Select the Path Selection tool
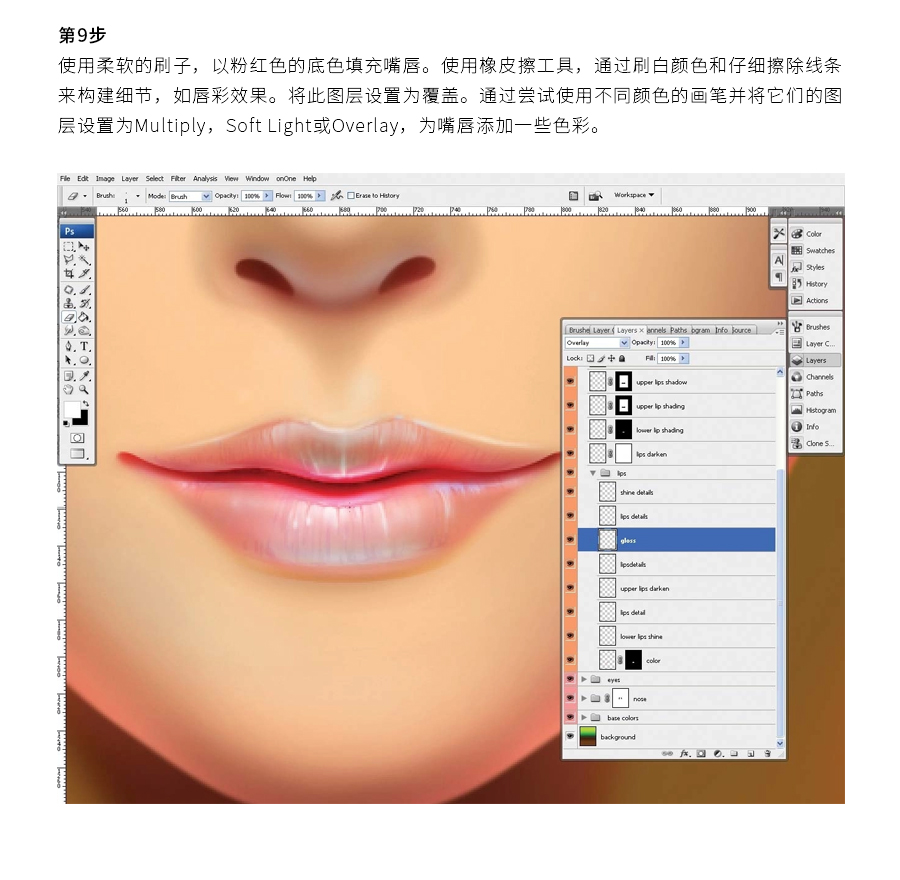 click(x=69, y=360)
